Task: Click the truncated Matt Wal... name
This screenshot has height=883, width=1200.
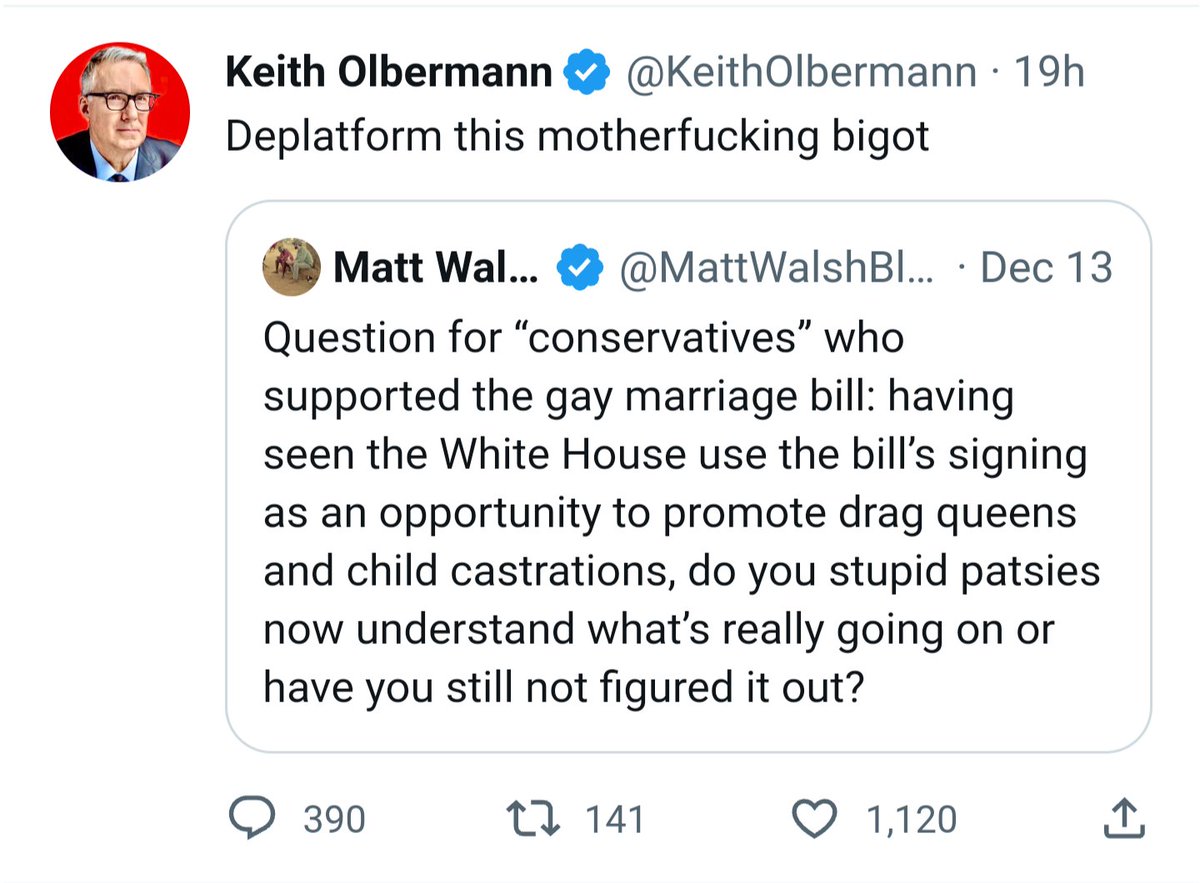Action: [x=436, y=267]
